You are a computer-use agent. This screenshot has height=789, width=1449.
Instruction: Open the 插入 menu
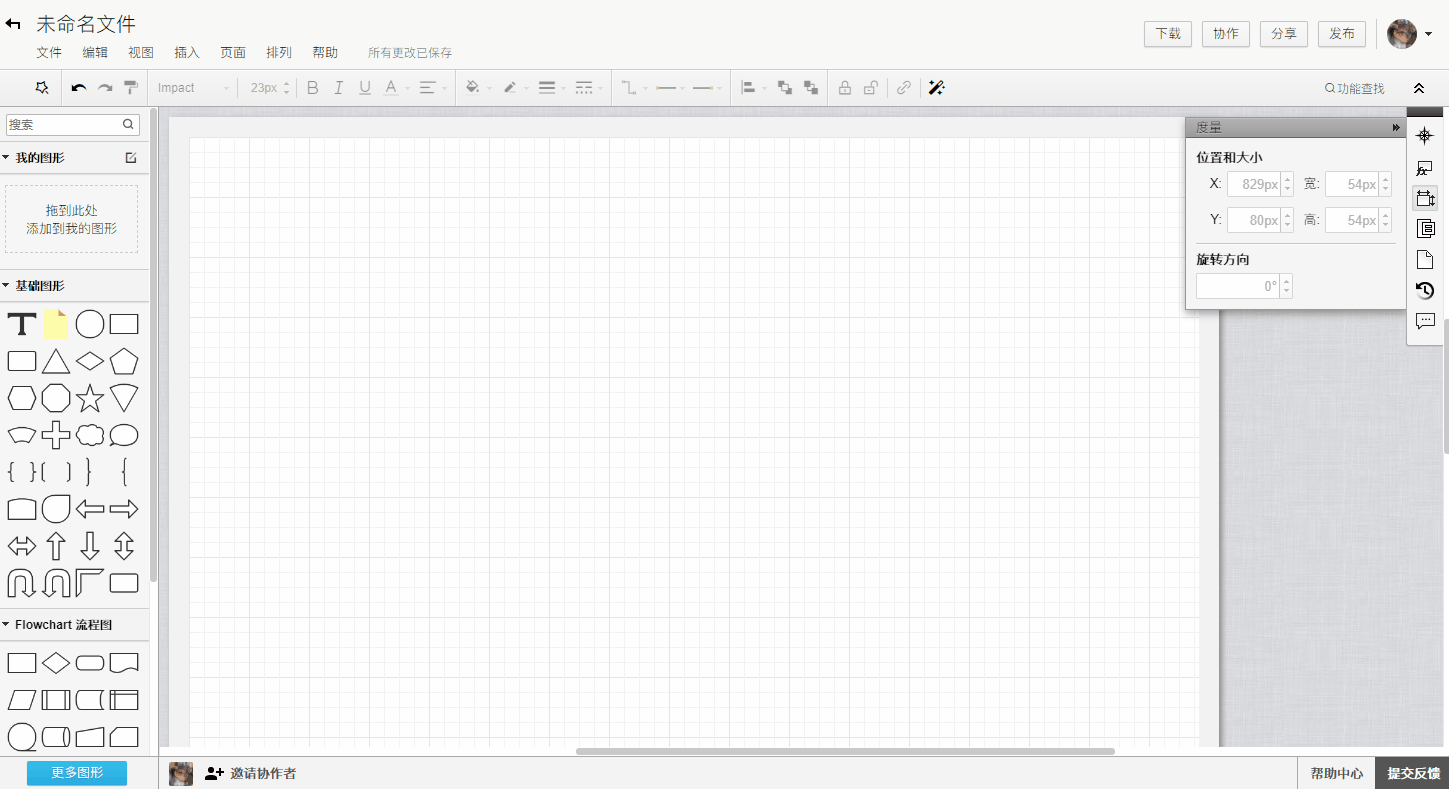click(x=187, y=53)
